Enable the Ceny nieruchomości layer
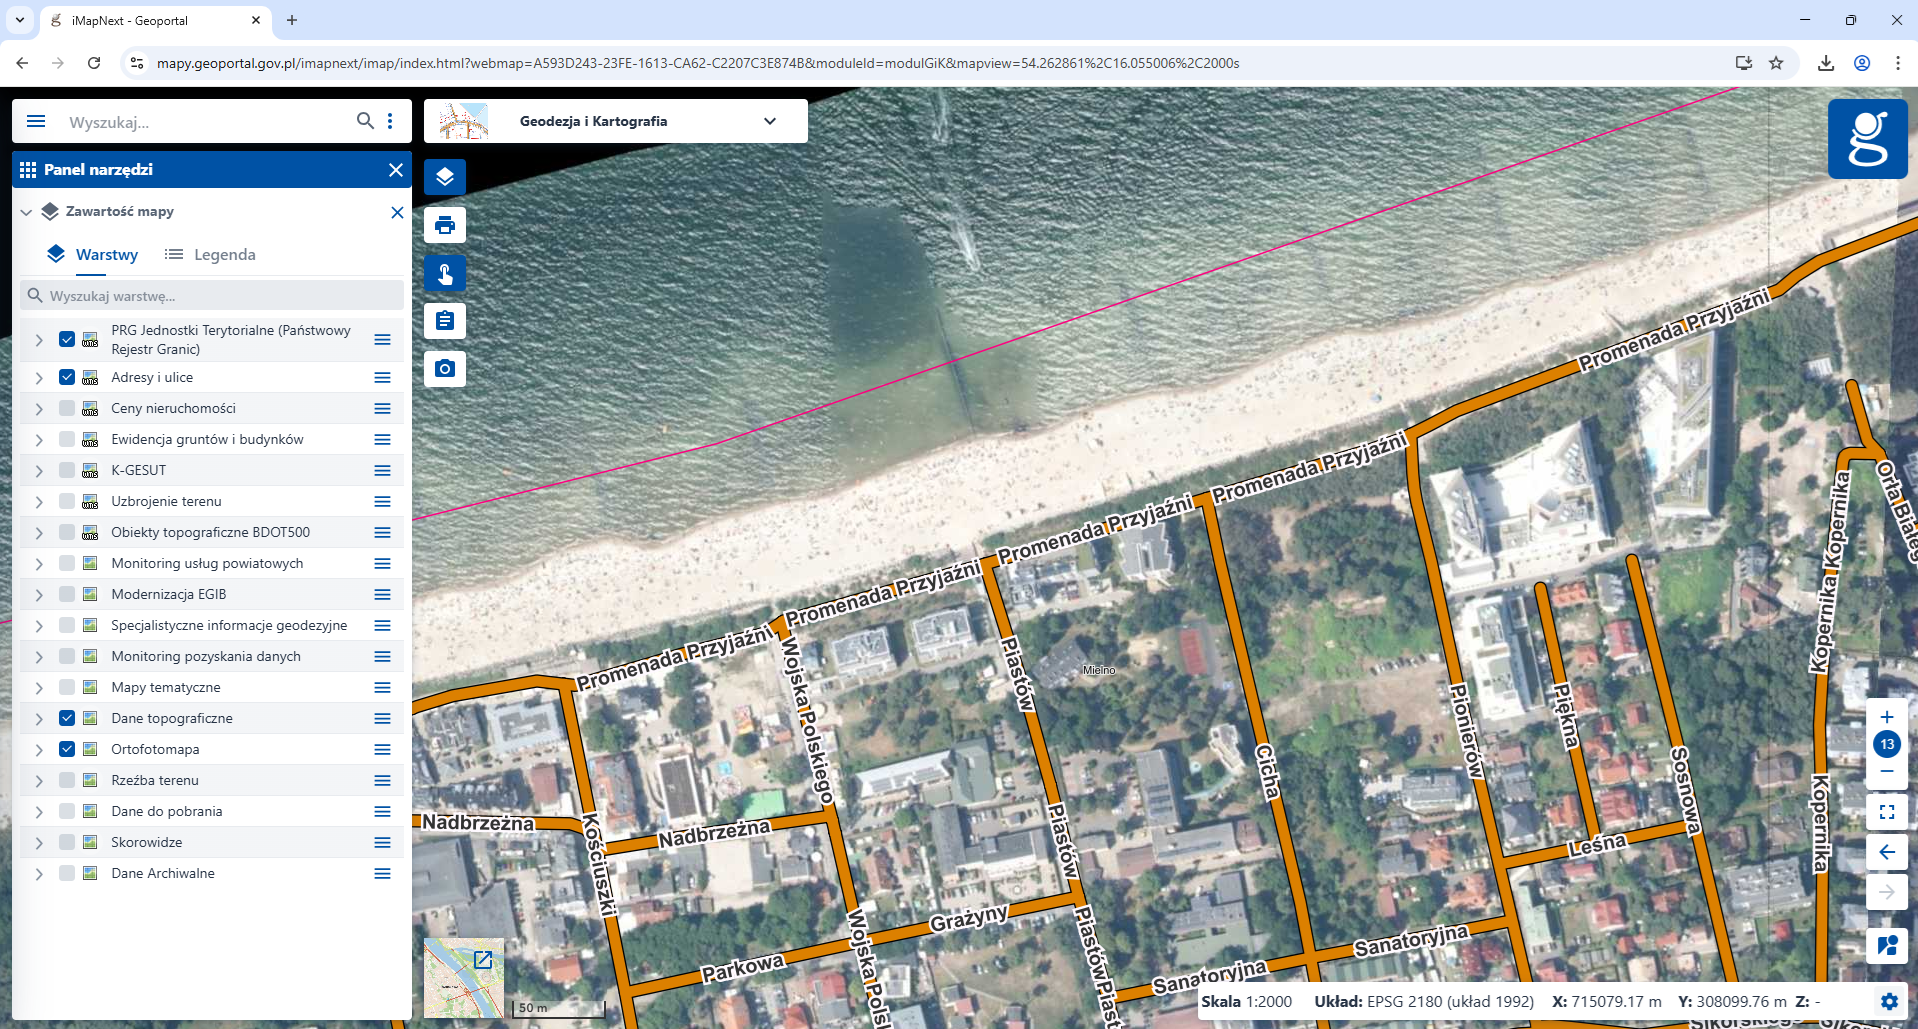The height and width of the screenshot is (1029, 1918). [67, 408]
